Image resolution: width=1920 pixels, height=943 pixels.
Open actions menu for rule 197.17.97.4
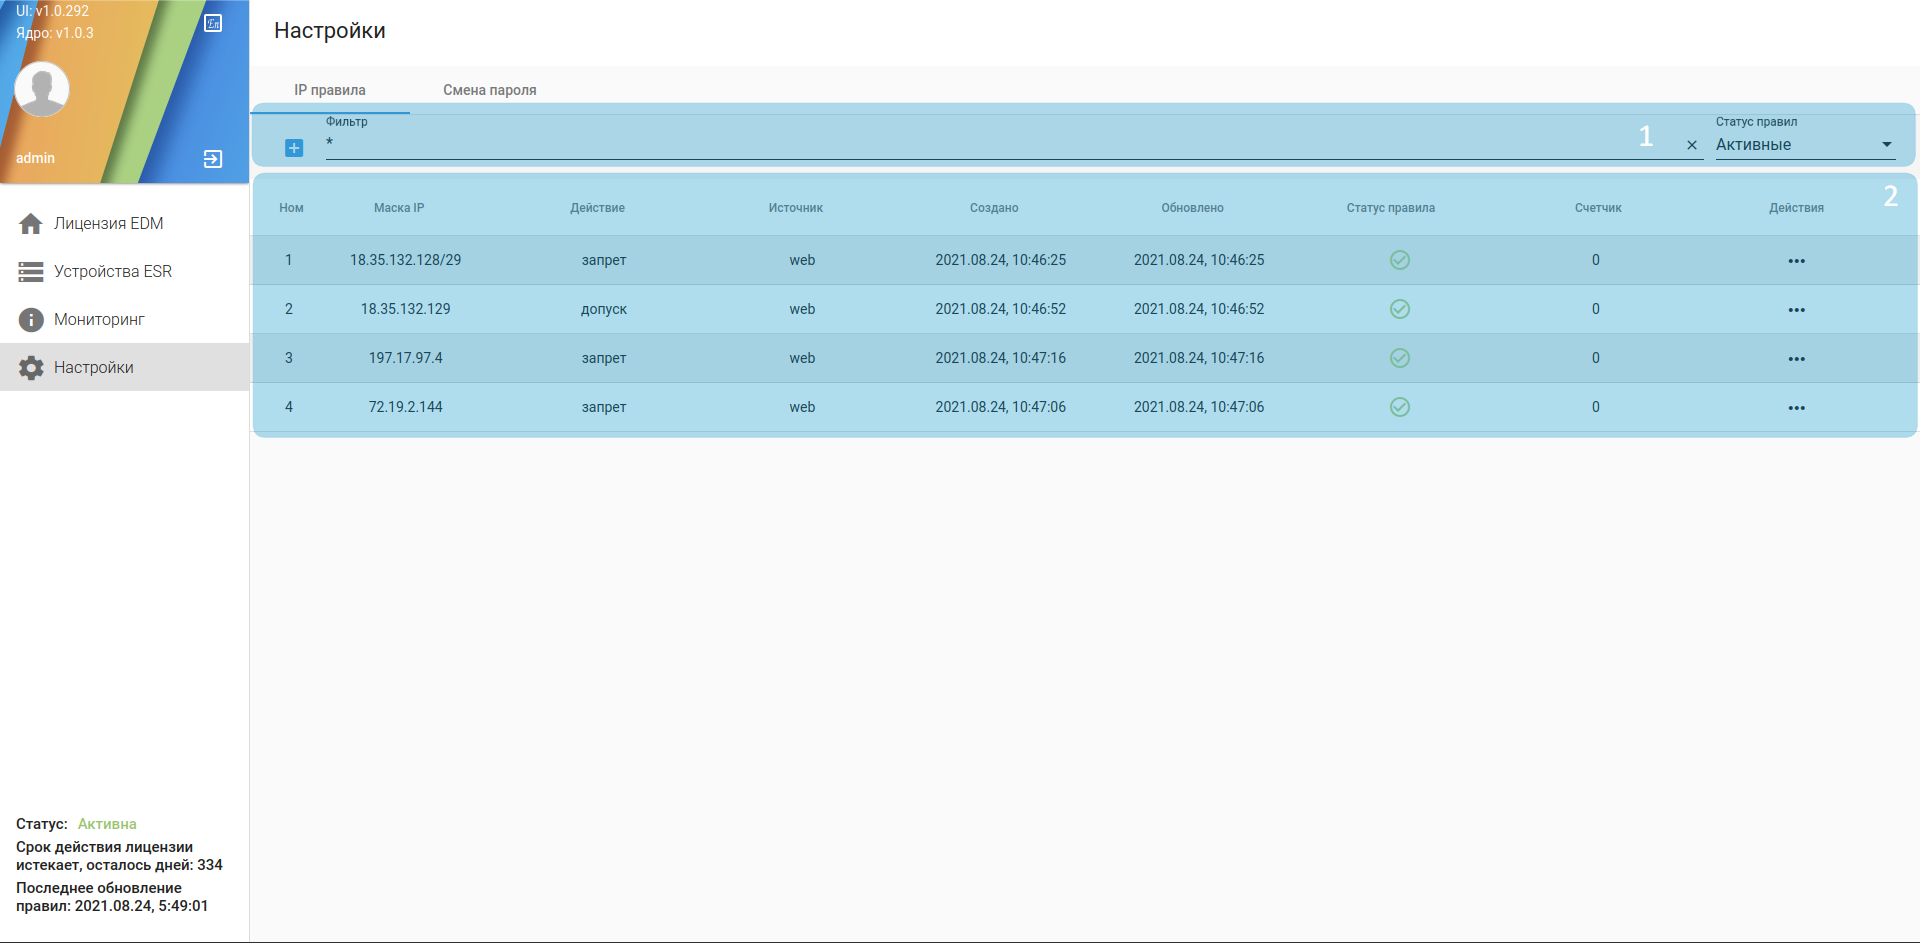tap(1797, 359)
